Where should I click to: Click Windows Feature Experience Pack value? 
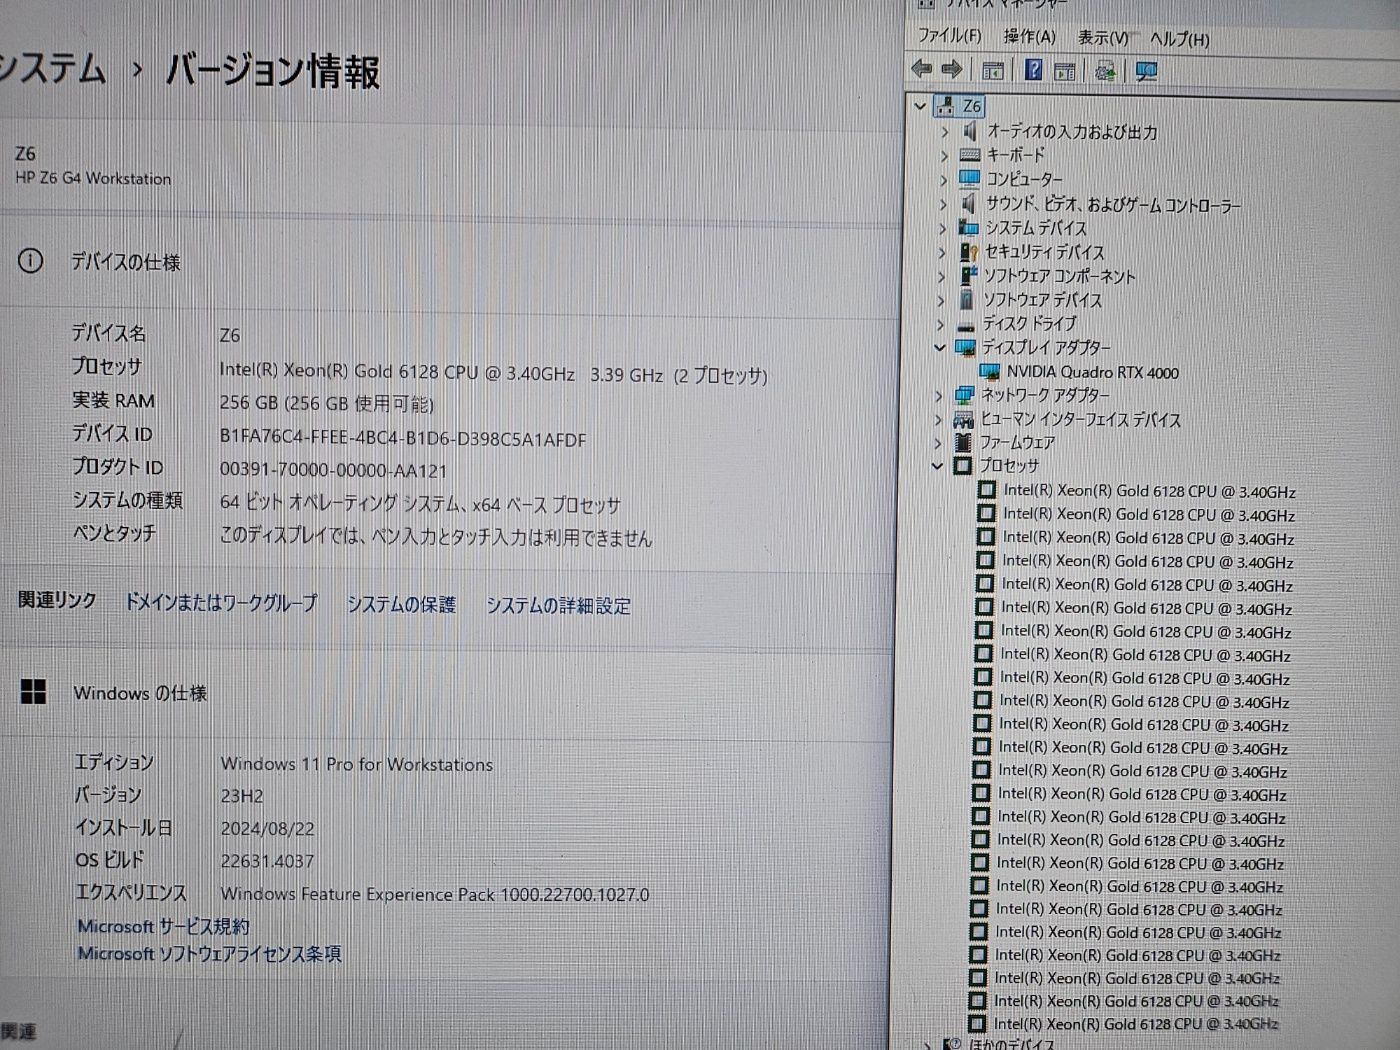[435, 894]
